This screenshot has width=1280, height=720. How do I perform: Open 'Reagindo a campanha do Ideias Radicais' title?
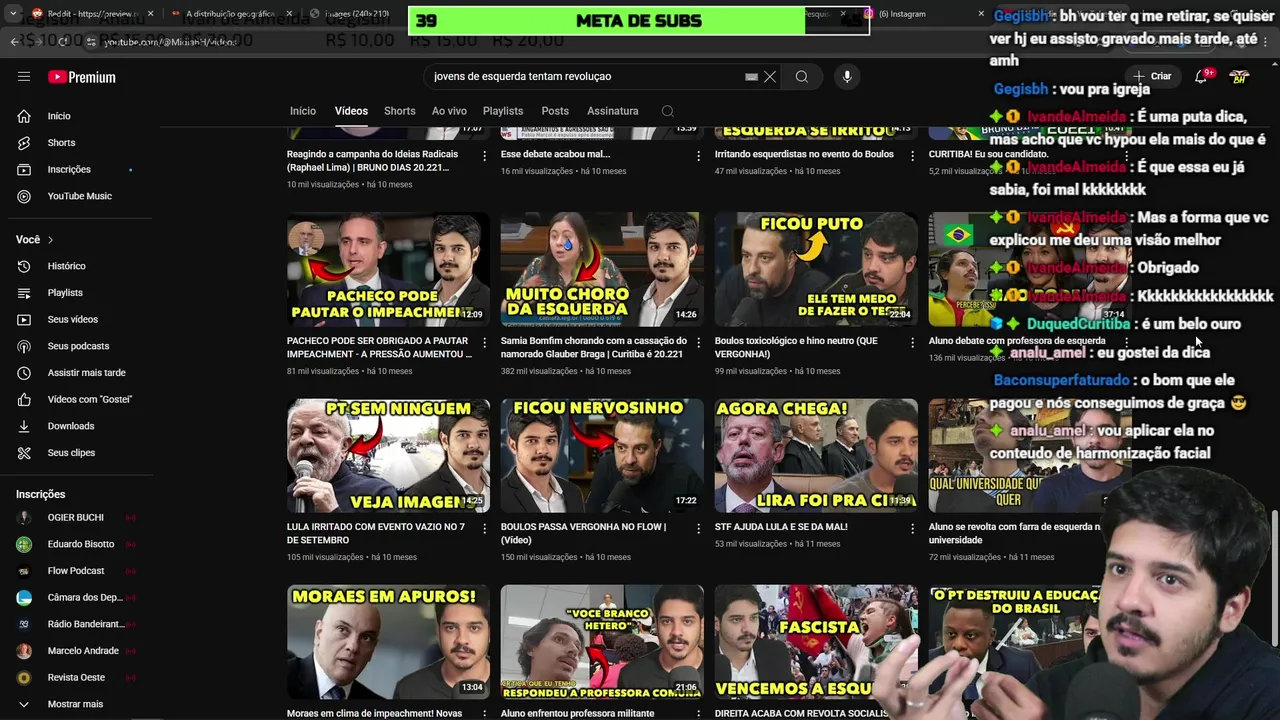click(x=372, y=161)
